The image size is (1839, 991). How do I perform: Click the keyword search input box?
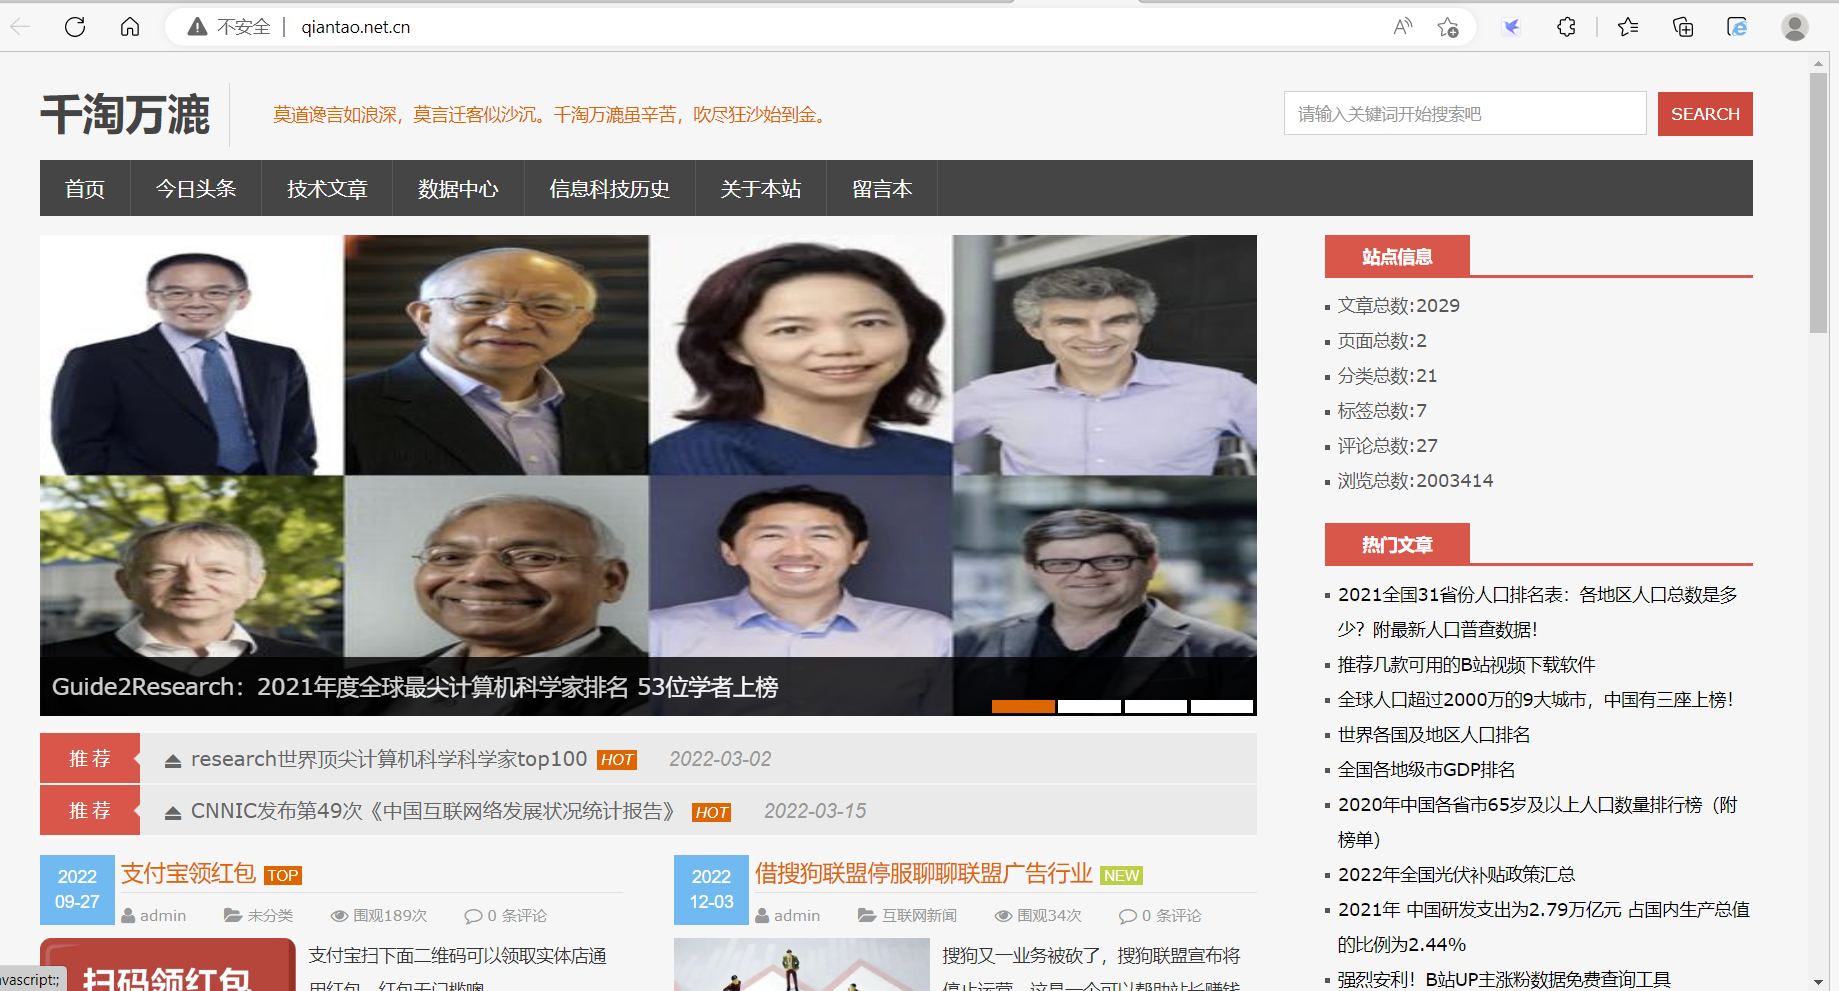[1465, 113]
